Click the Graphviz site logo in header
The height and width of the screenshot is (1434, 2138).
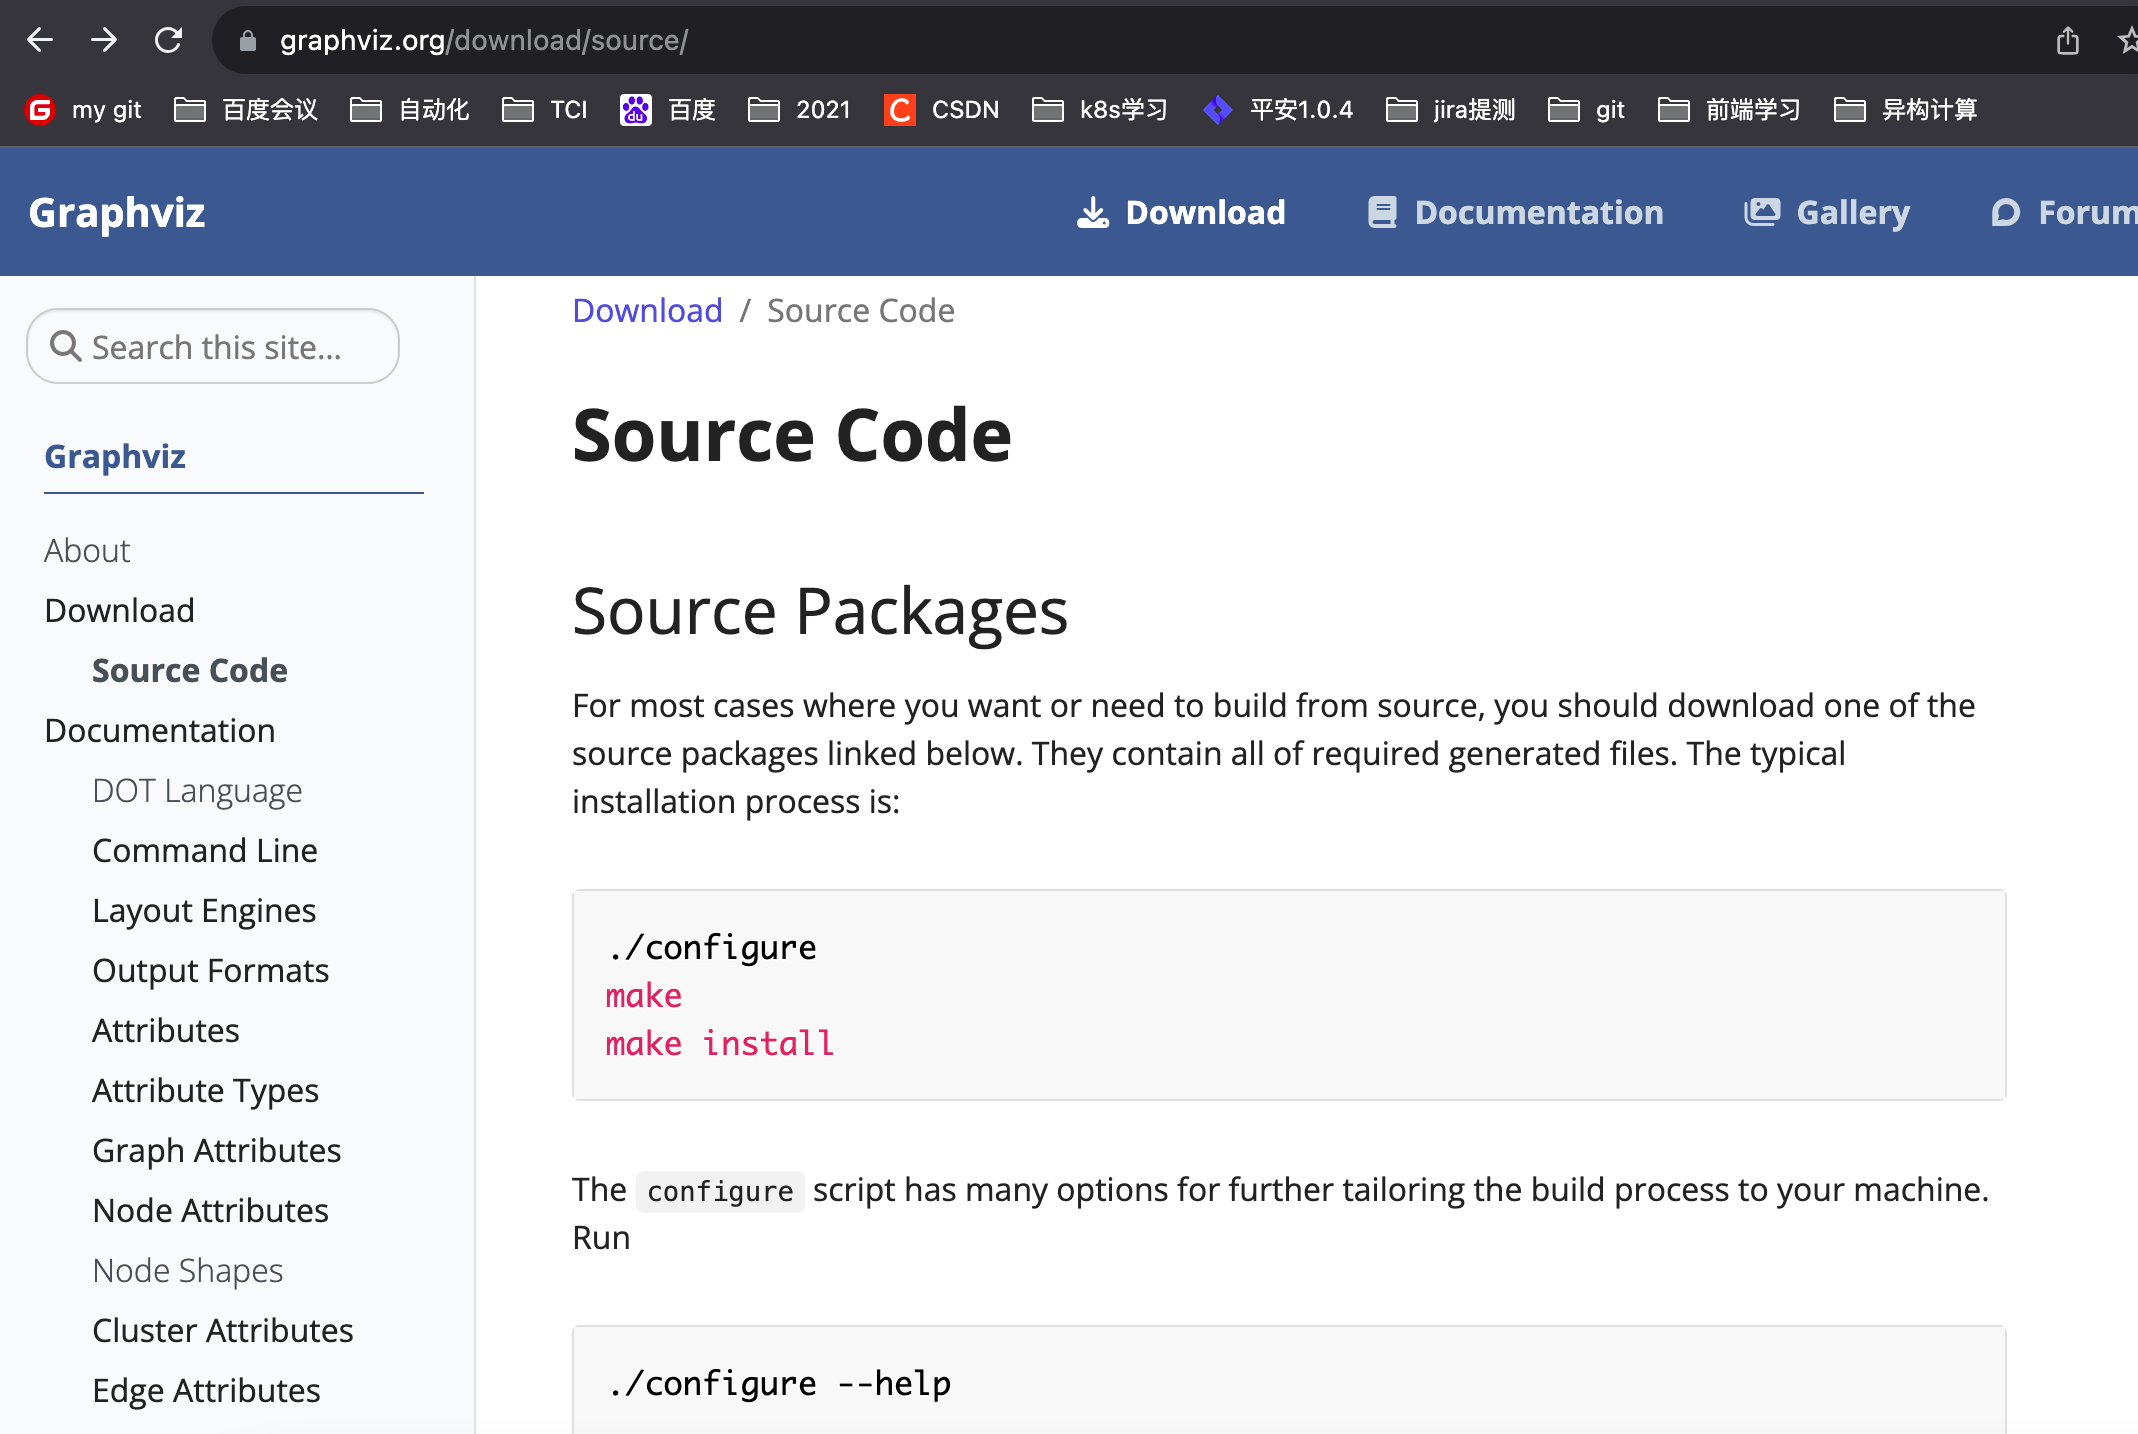coord(117,212)
